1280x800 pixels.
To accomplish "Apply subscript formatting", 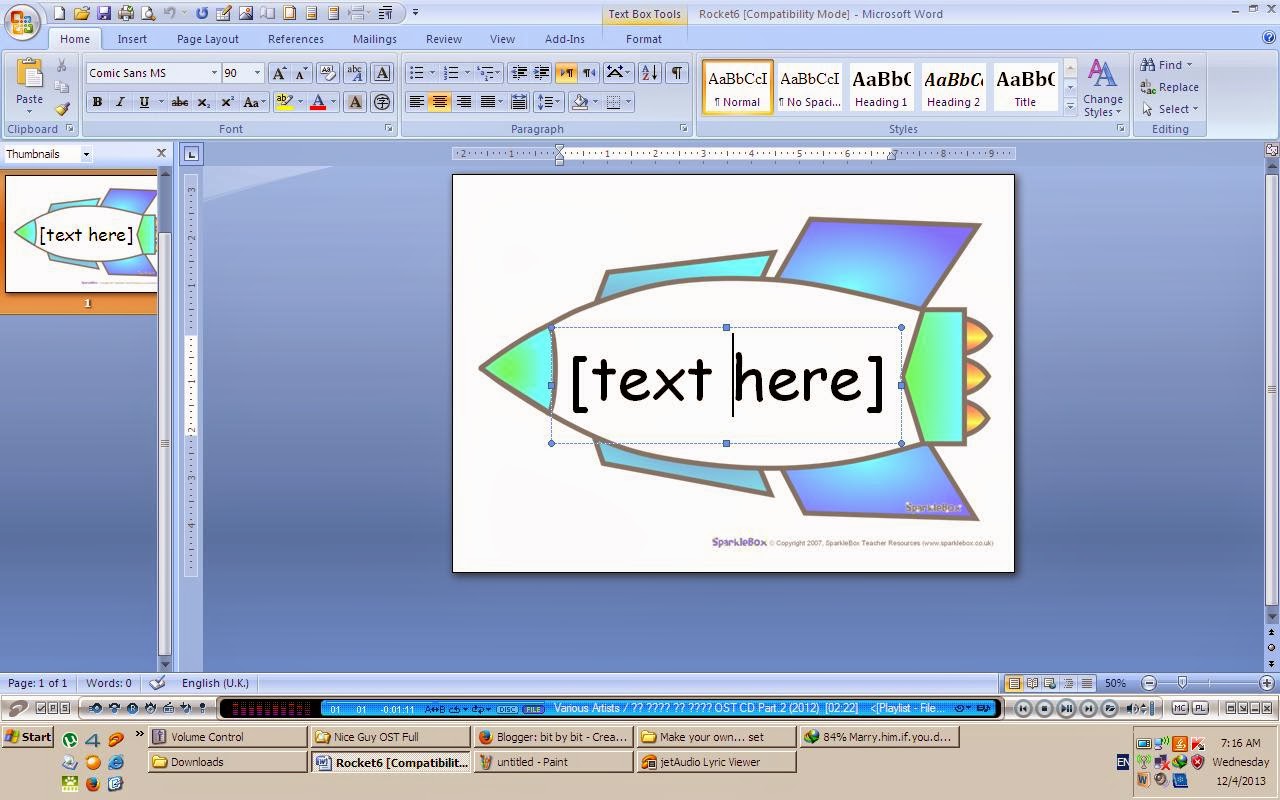I will [203, 102].
